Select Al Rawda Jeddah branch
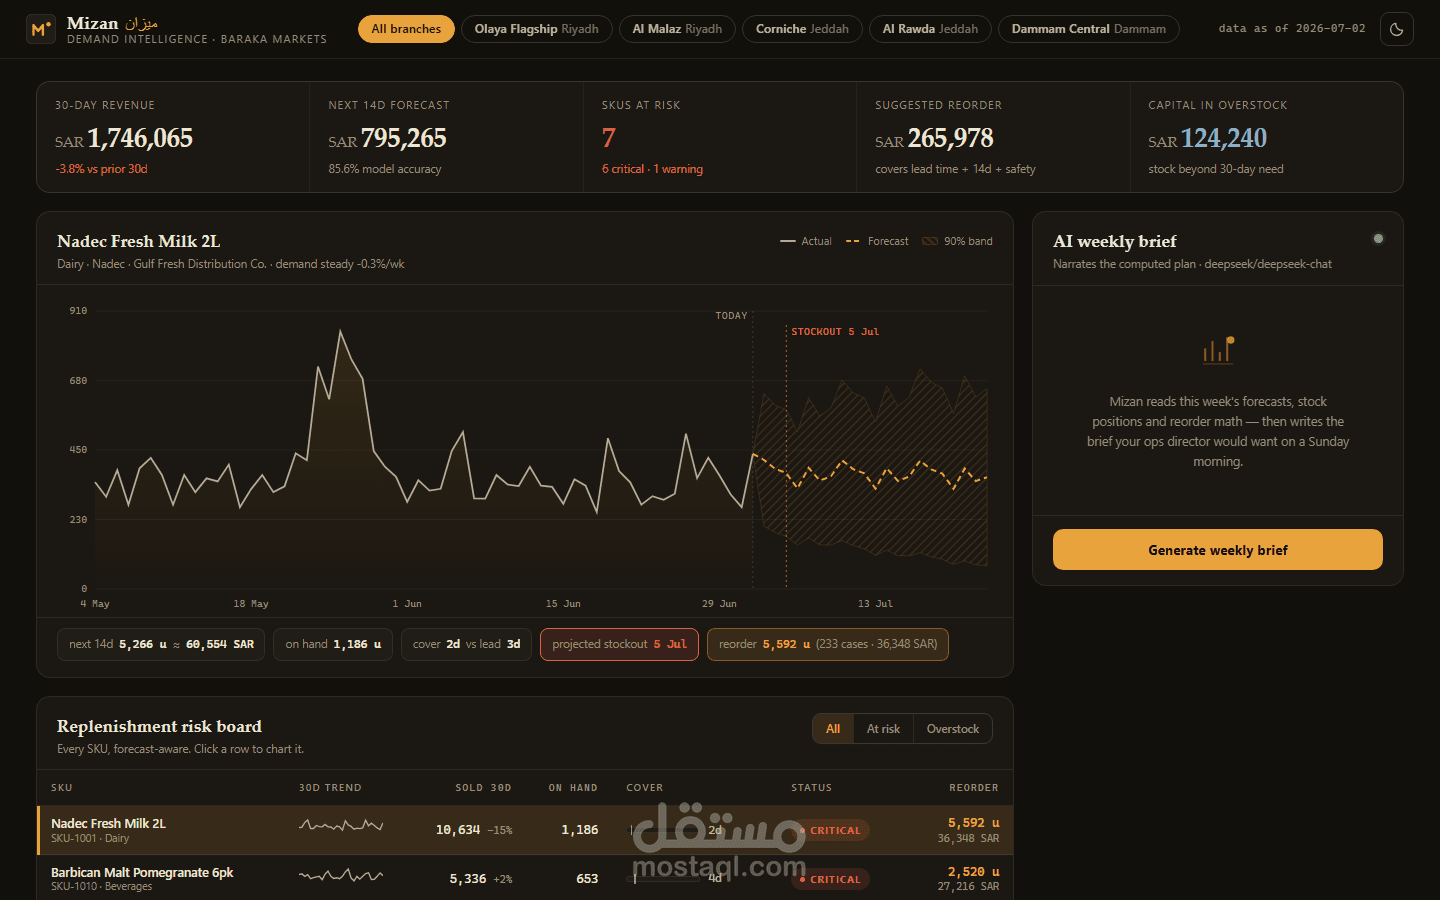The image size is (1440, 900). 930,29
